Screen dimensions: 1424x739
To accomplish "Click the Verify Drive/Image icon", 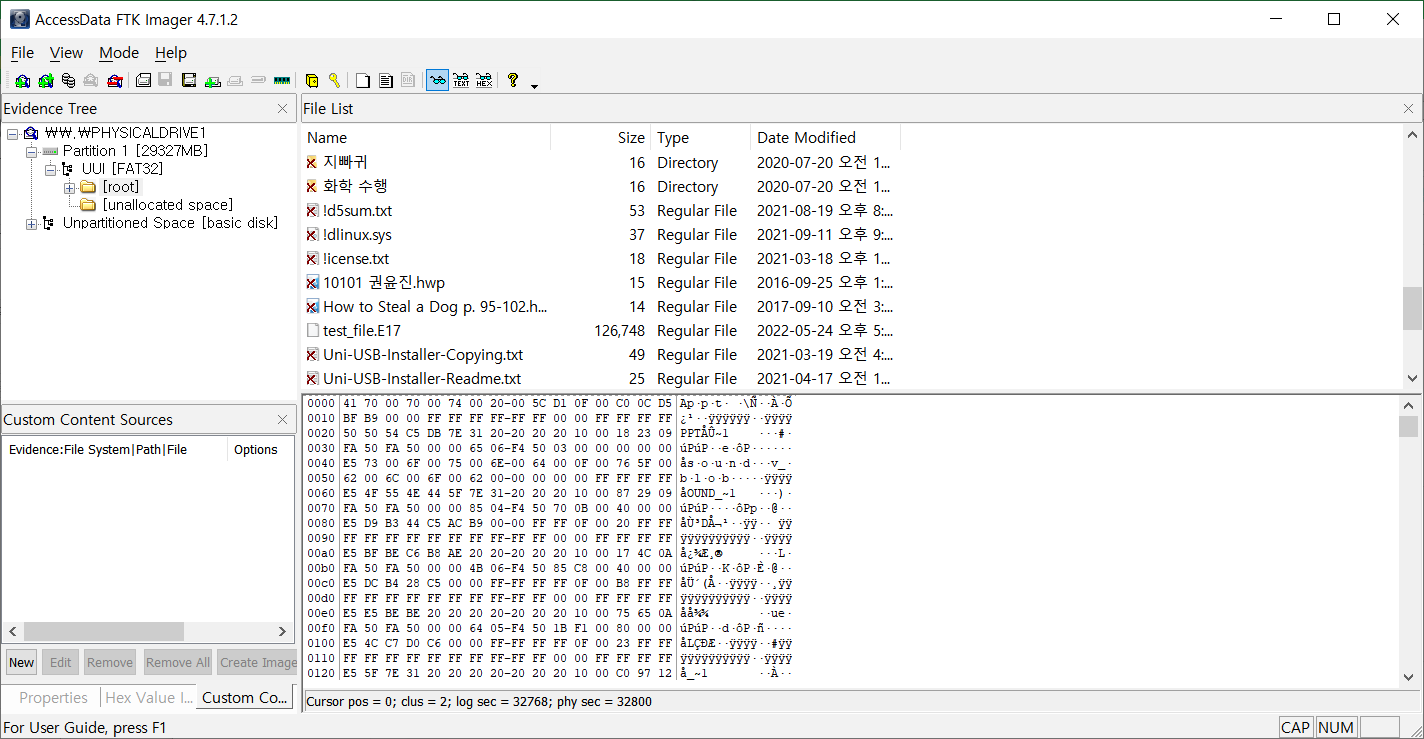I will [258, 80].
